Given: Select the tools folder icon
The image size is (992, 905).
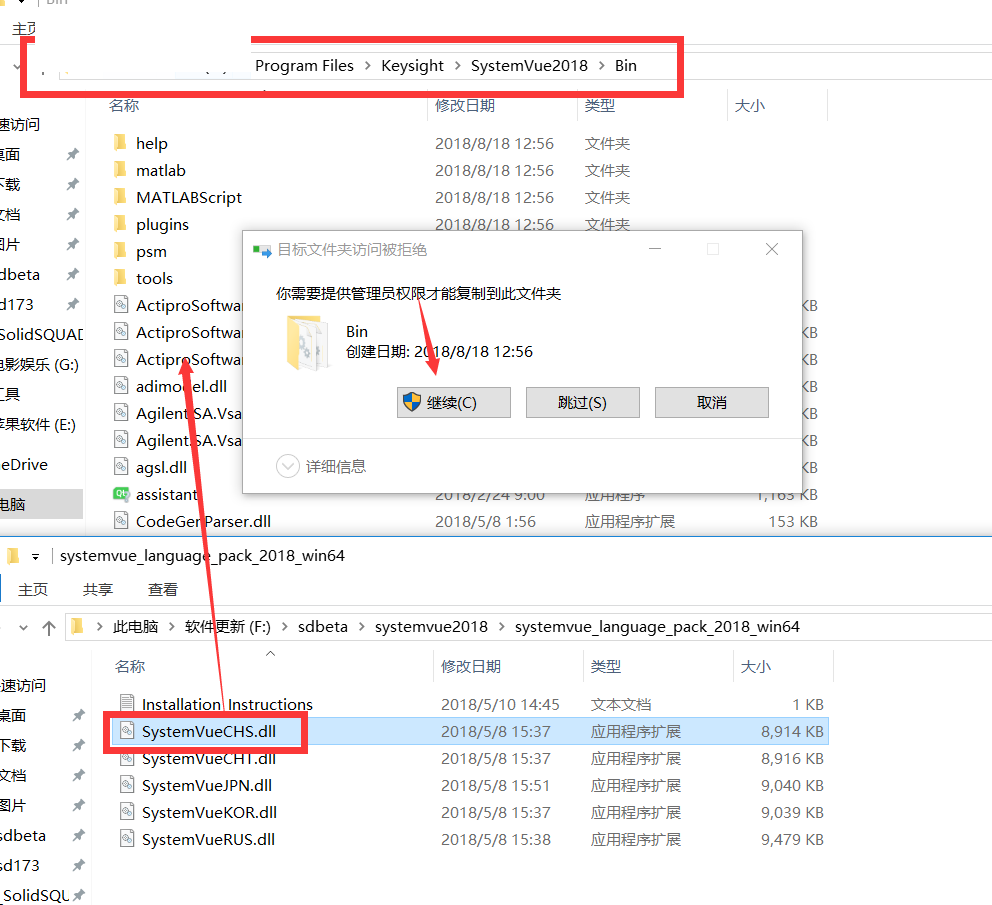Looking at the screenshot, I should click(120, 278).
